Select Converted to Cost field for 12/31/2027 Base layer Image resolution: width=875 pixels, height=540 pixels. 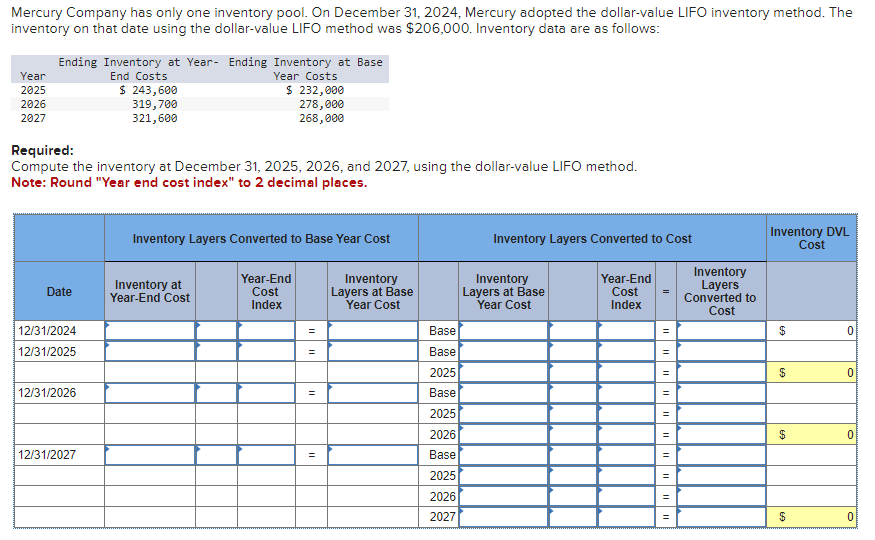721,455
